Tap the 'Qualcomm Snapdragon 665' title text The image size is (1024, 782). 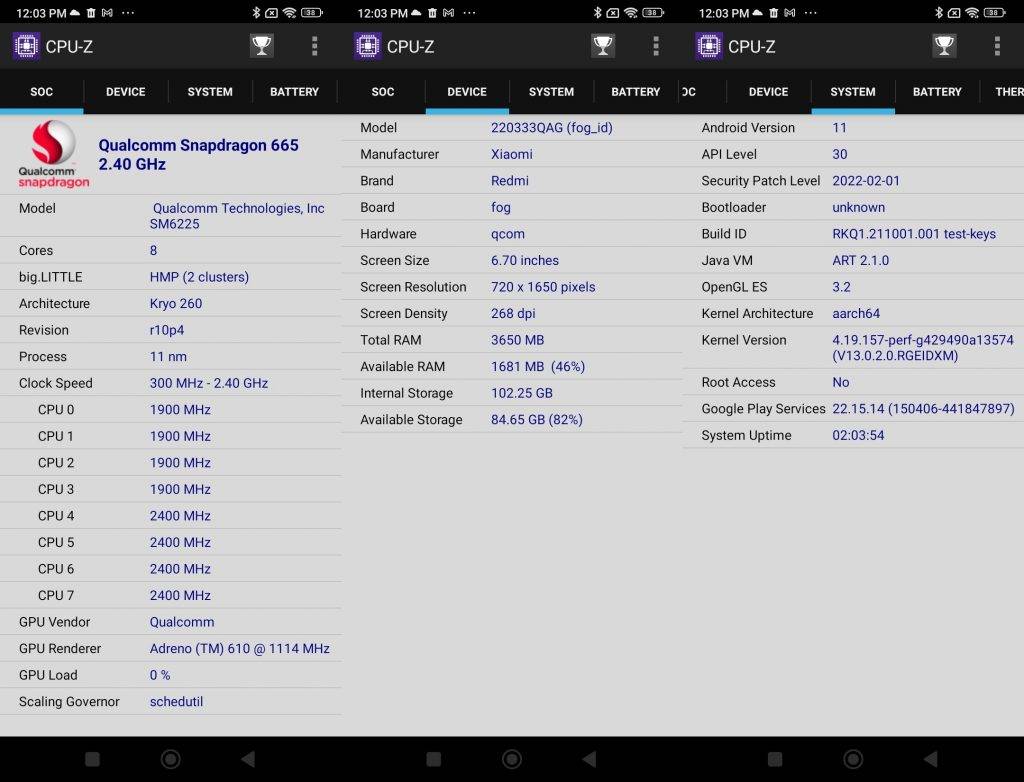click(199, 145)
